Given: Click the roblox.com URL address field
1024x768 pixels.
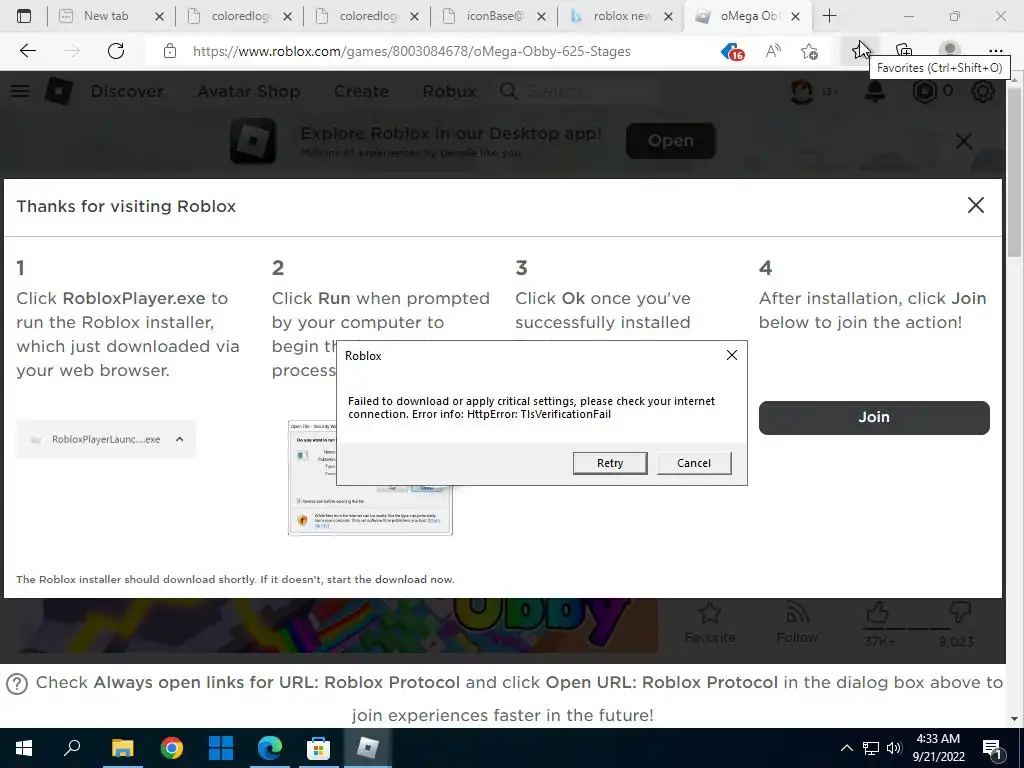Looking at the screenshot, I should point(411,51).
